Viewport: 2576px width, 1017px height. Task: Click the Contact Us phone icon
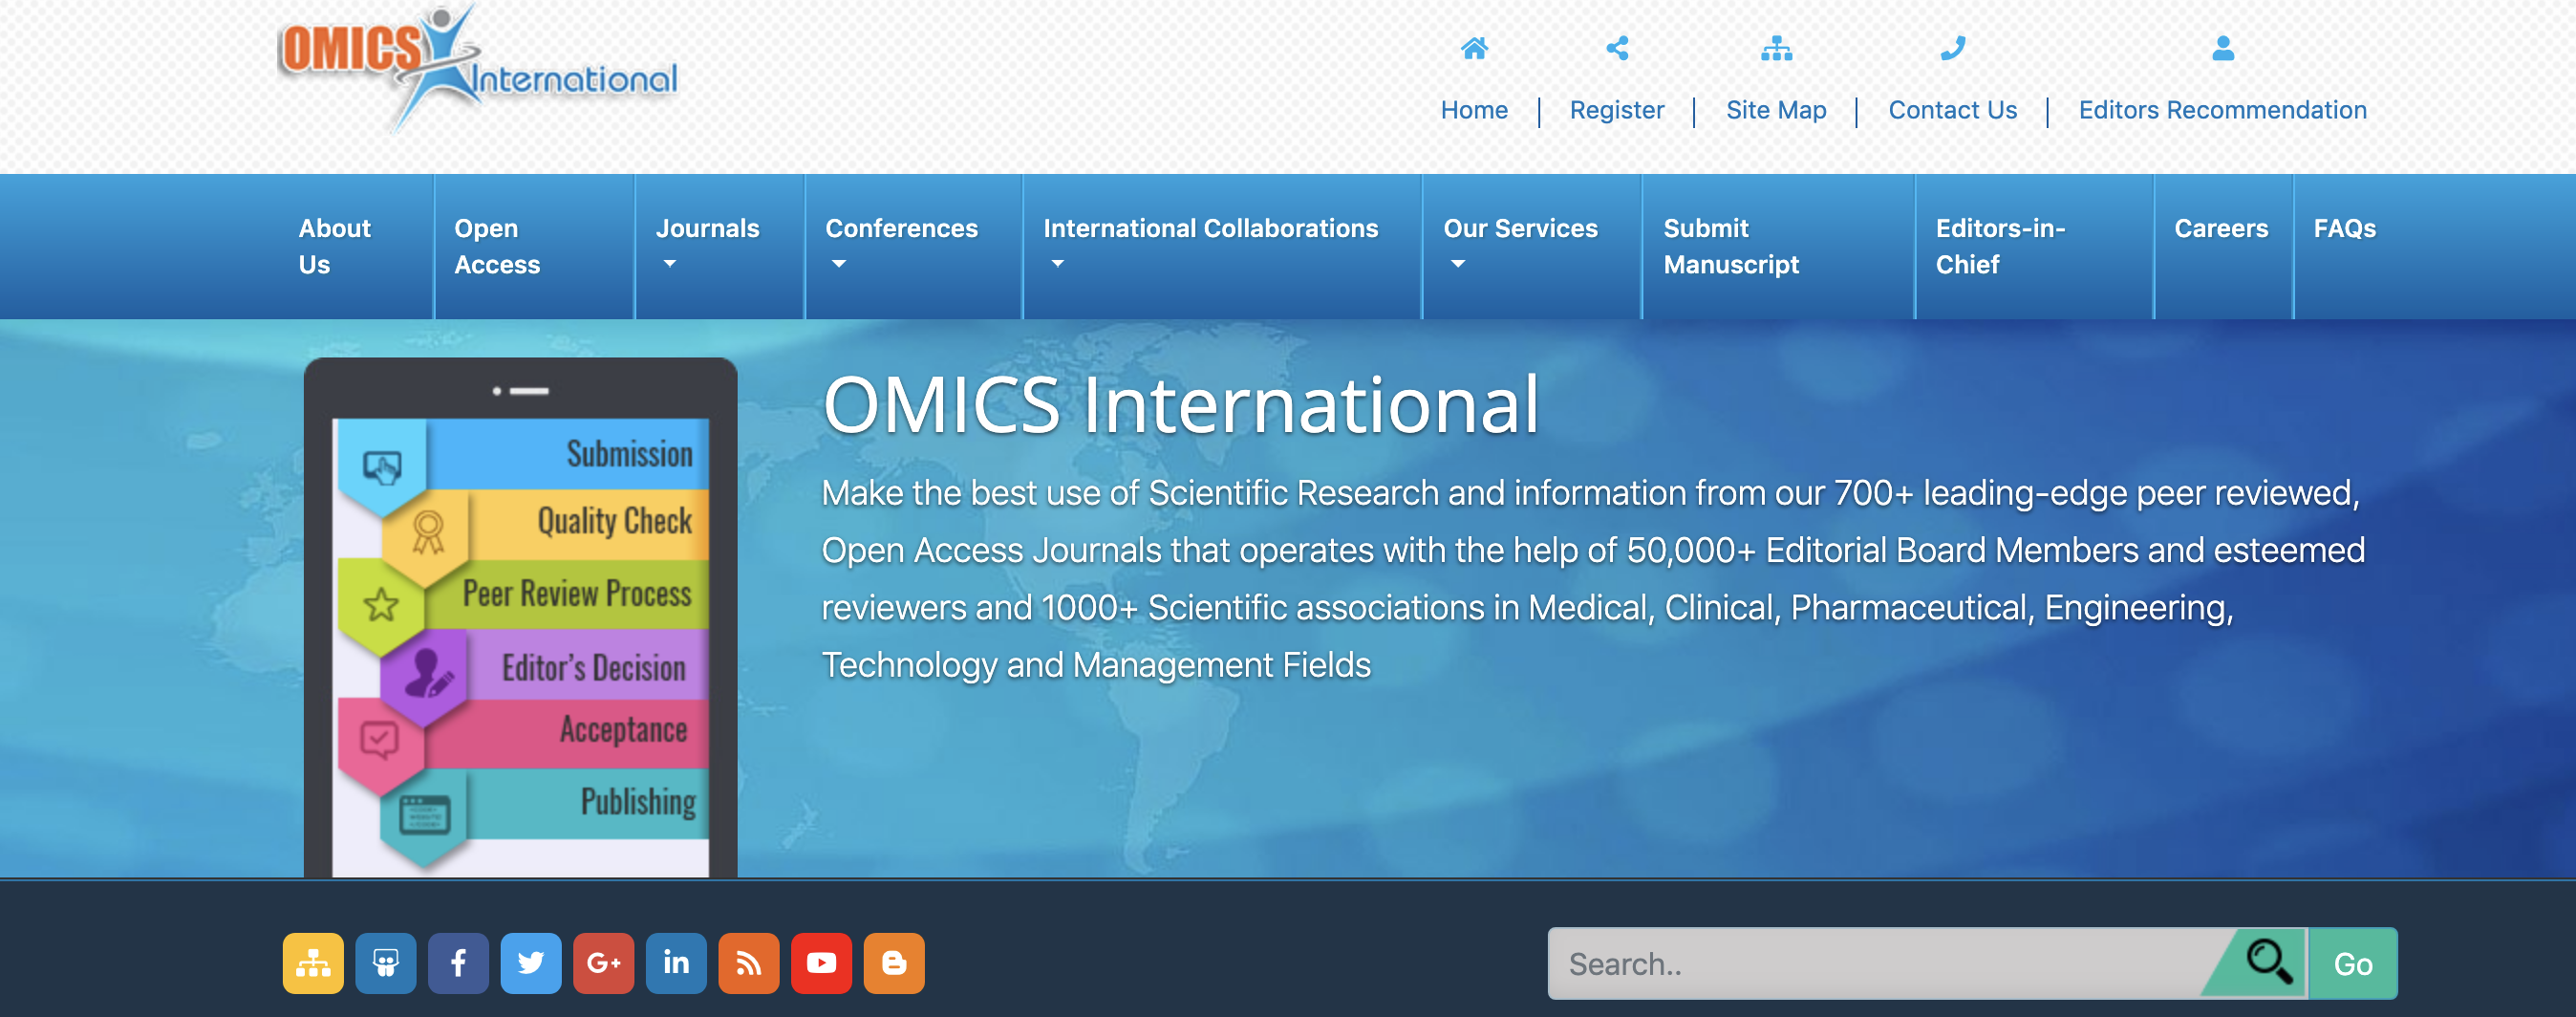point(1952,48)
